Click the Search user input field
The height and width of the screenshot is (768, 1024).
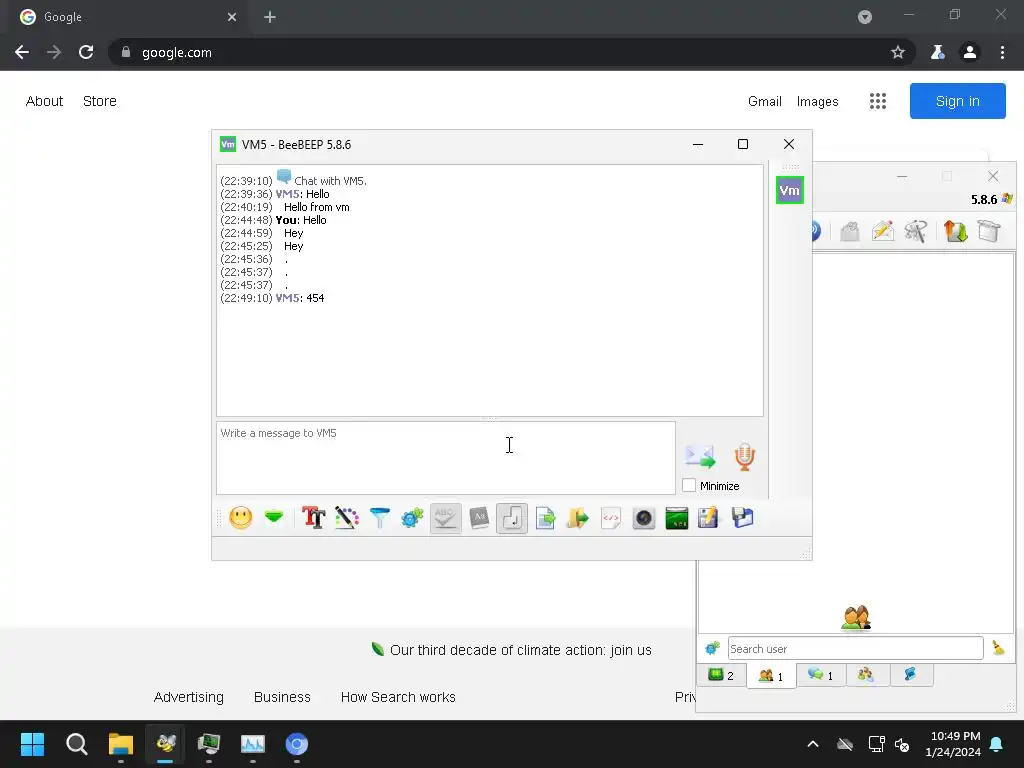pos(856,648)
